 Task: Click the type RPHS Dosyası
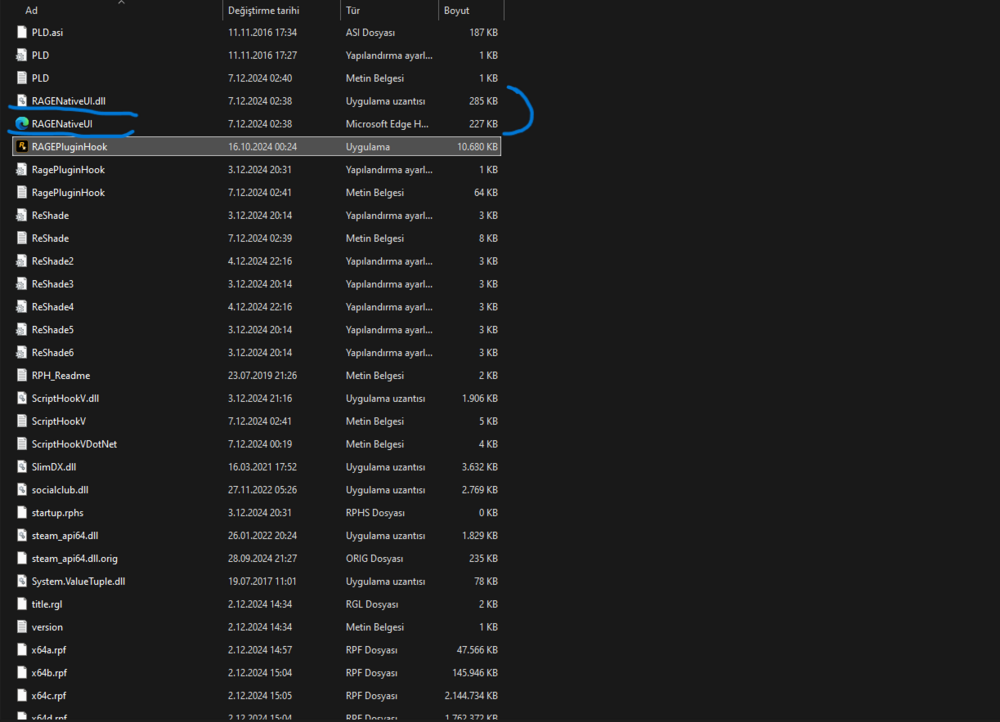click(x=375, y=513)
